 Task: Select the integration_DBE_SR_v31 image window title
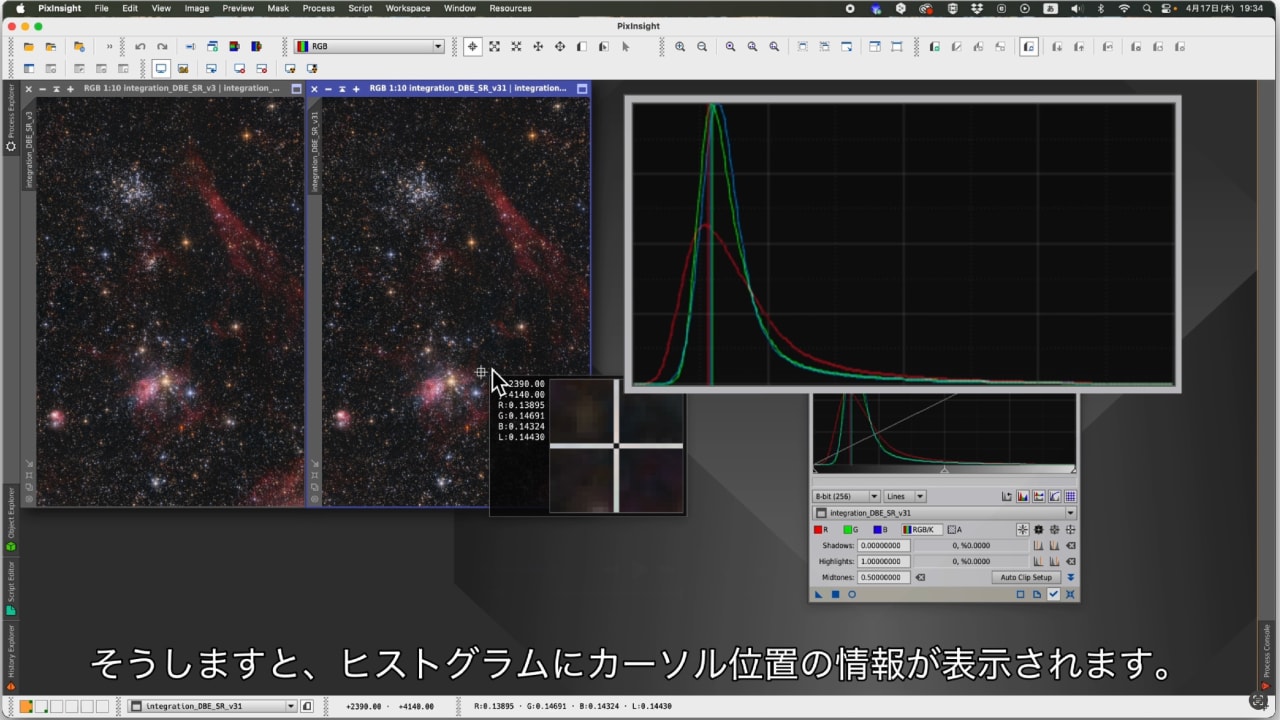(467, 88)
